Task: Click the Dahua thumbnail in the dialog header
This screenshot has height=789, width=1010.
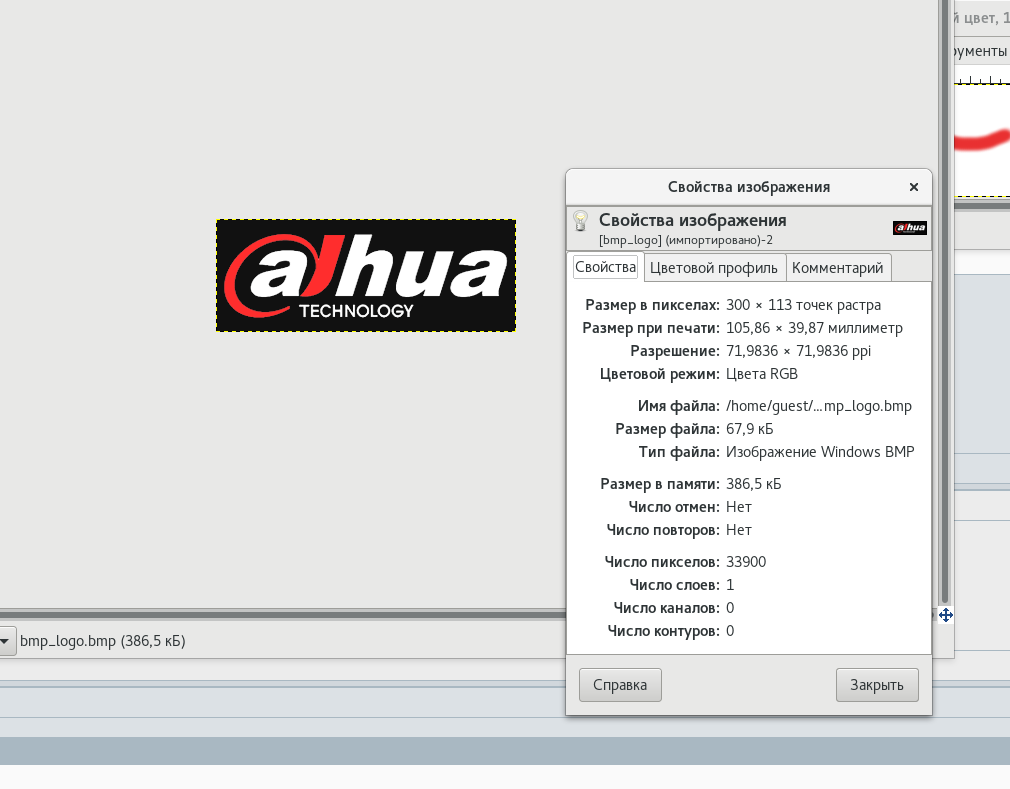Action: 909,228
